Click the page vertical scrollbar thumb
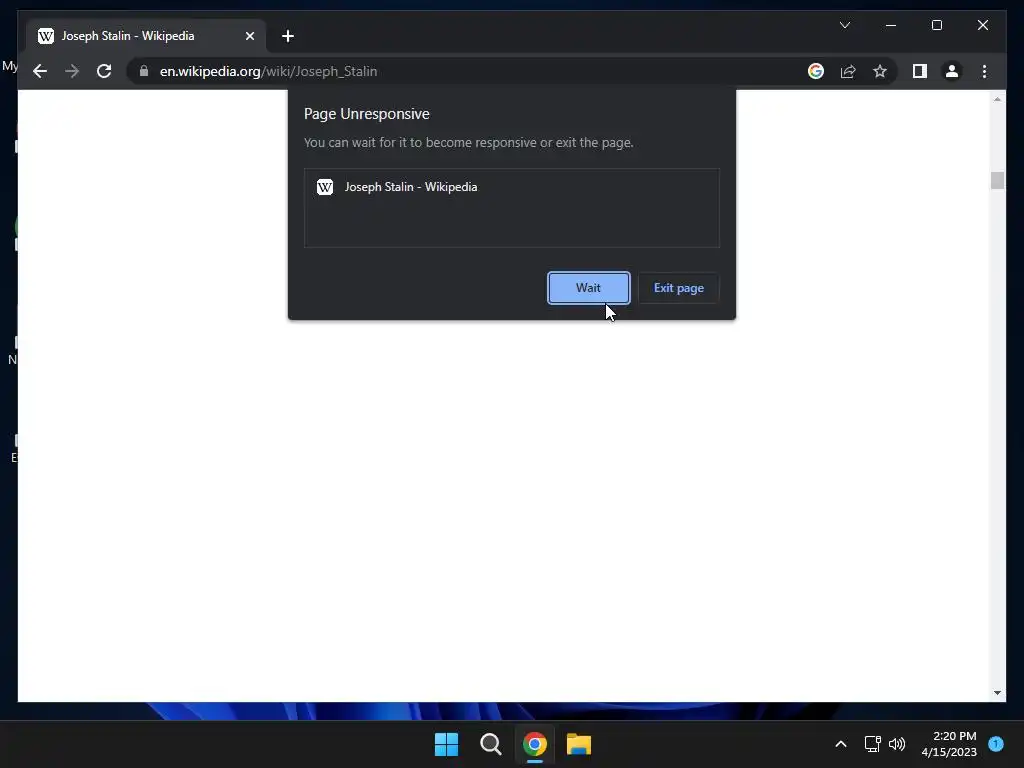Viewport: 1024px width, 768px height. tap(997, 180)
